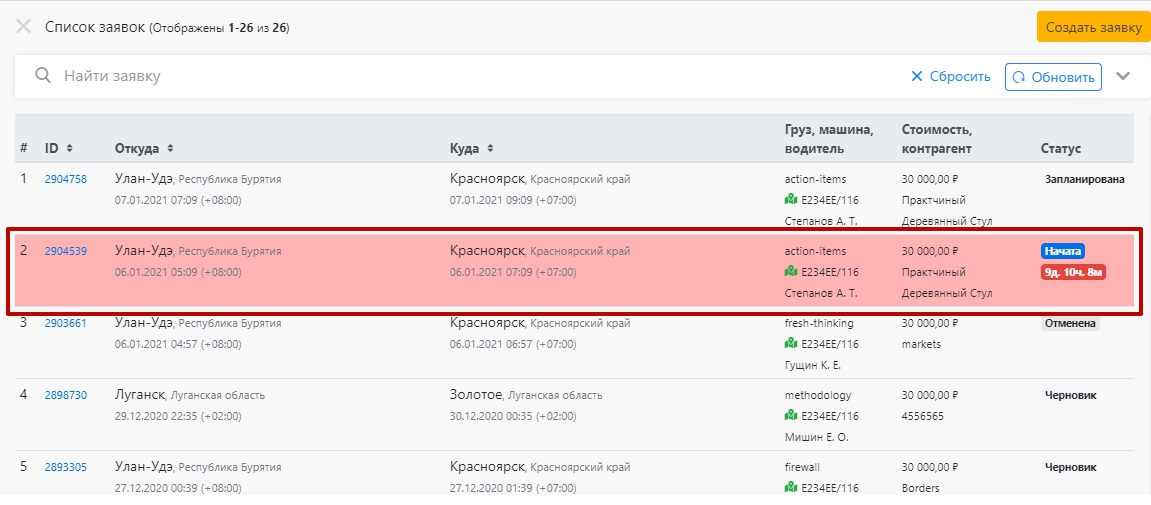
Task: Click contractor 4556565
Action: (922, 415)
